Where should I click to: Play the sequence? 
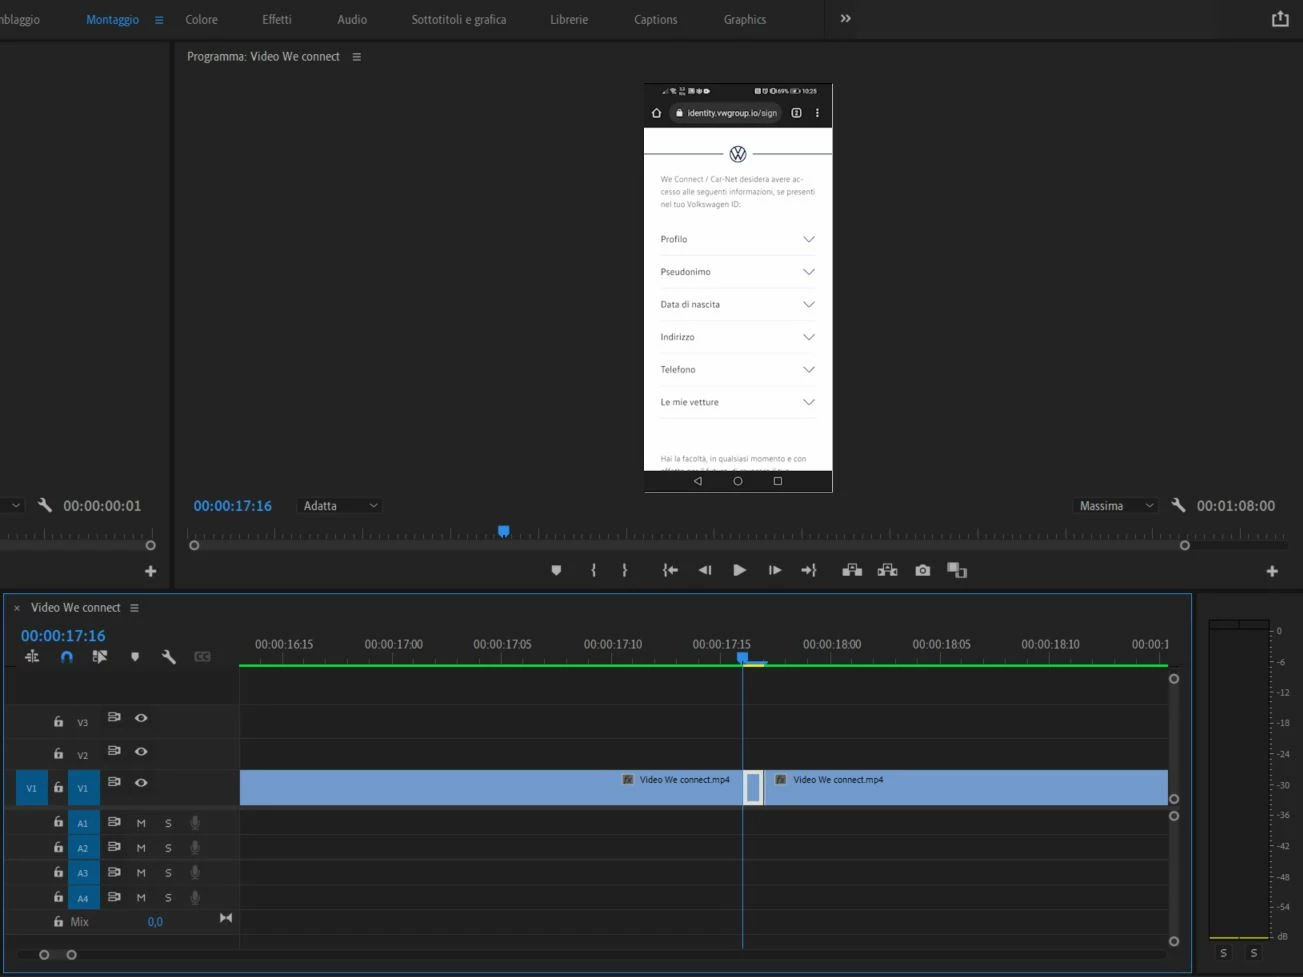pyautogui.click(x=739, y=570)
